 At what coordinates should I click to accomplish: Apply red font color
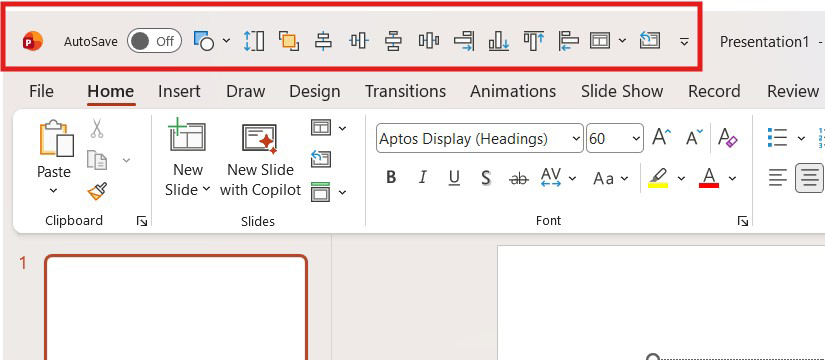[709, 178]
